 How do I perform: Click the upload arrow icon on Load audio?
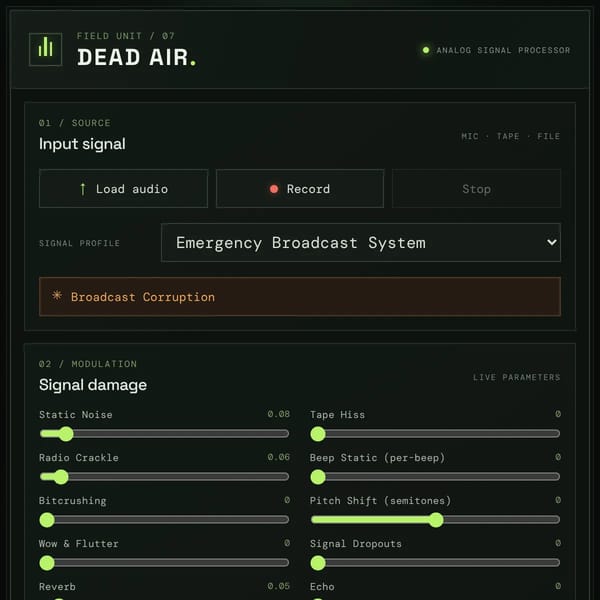click(83, 189)
